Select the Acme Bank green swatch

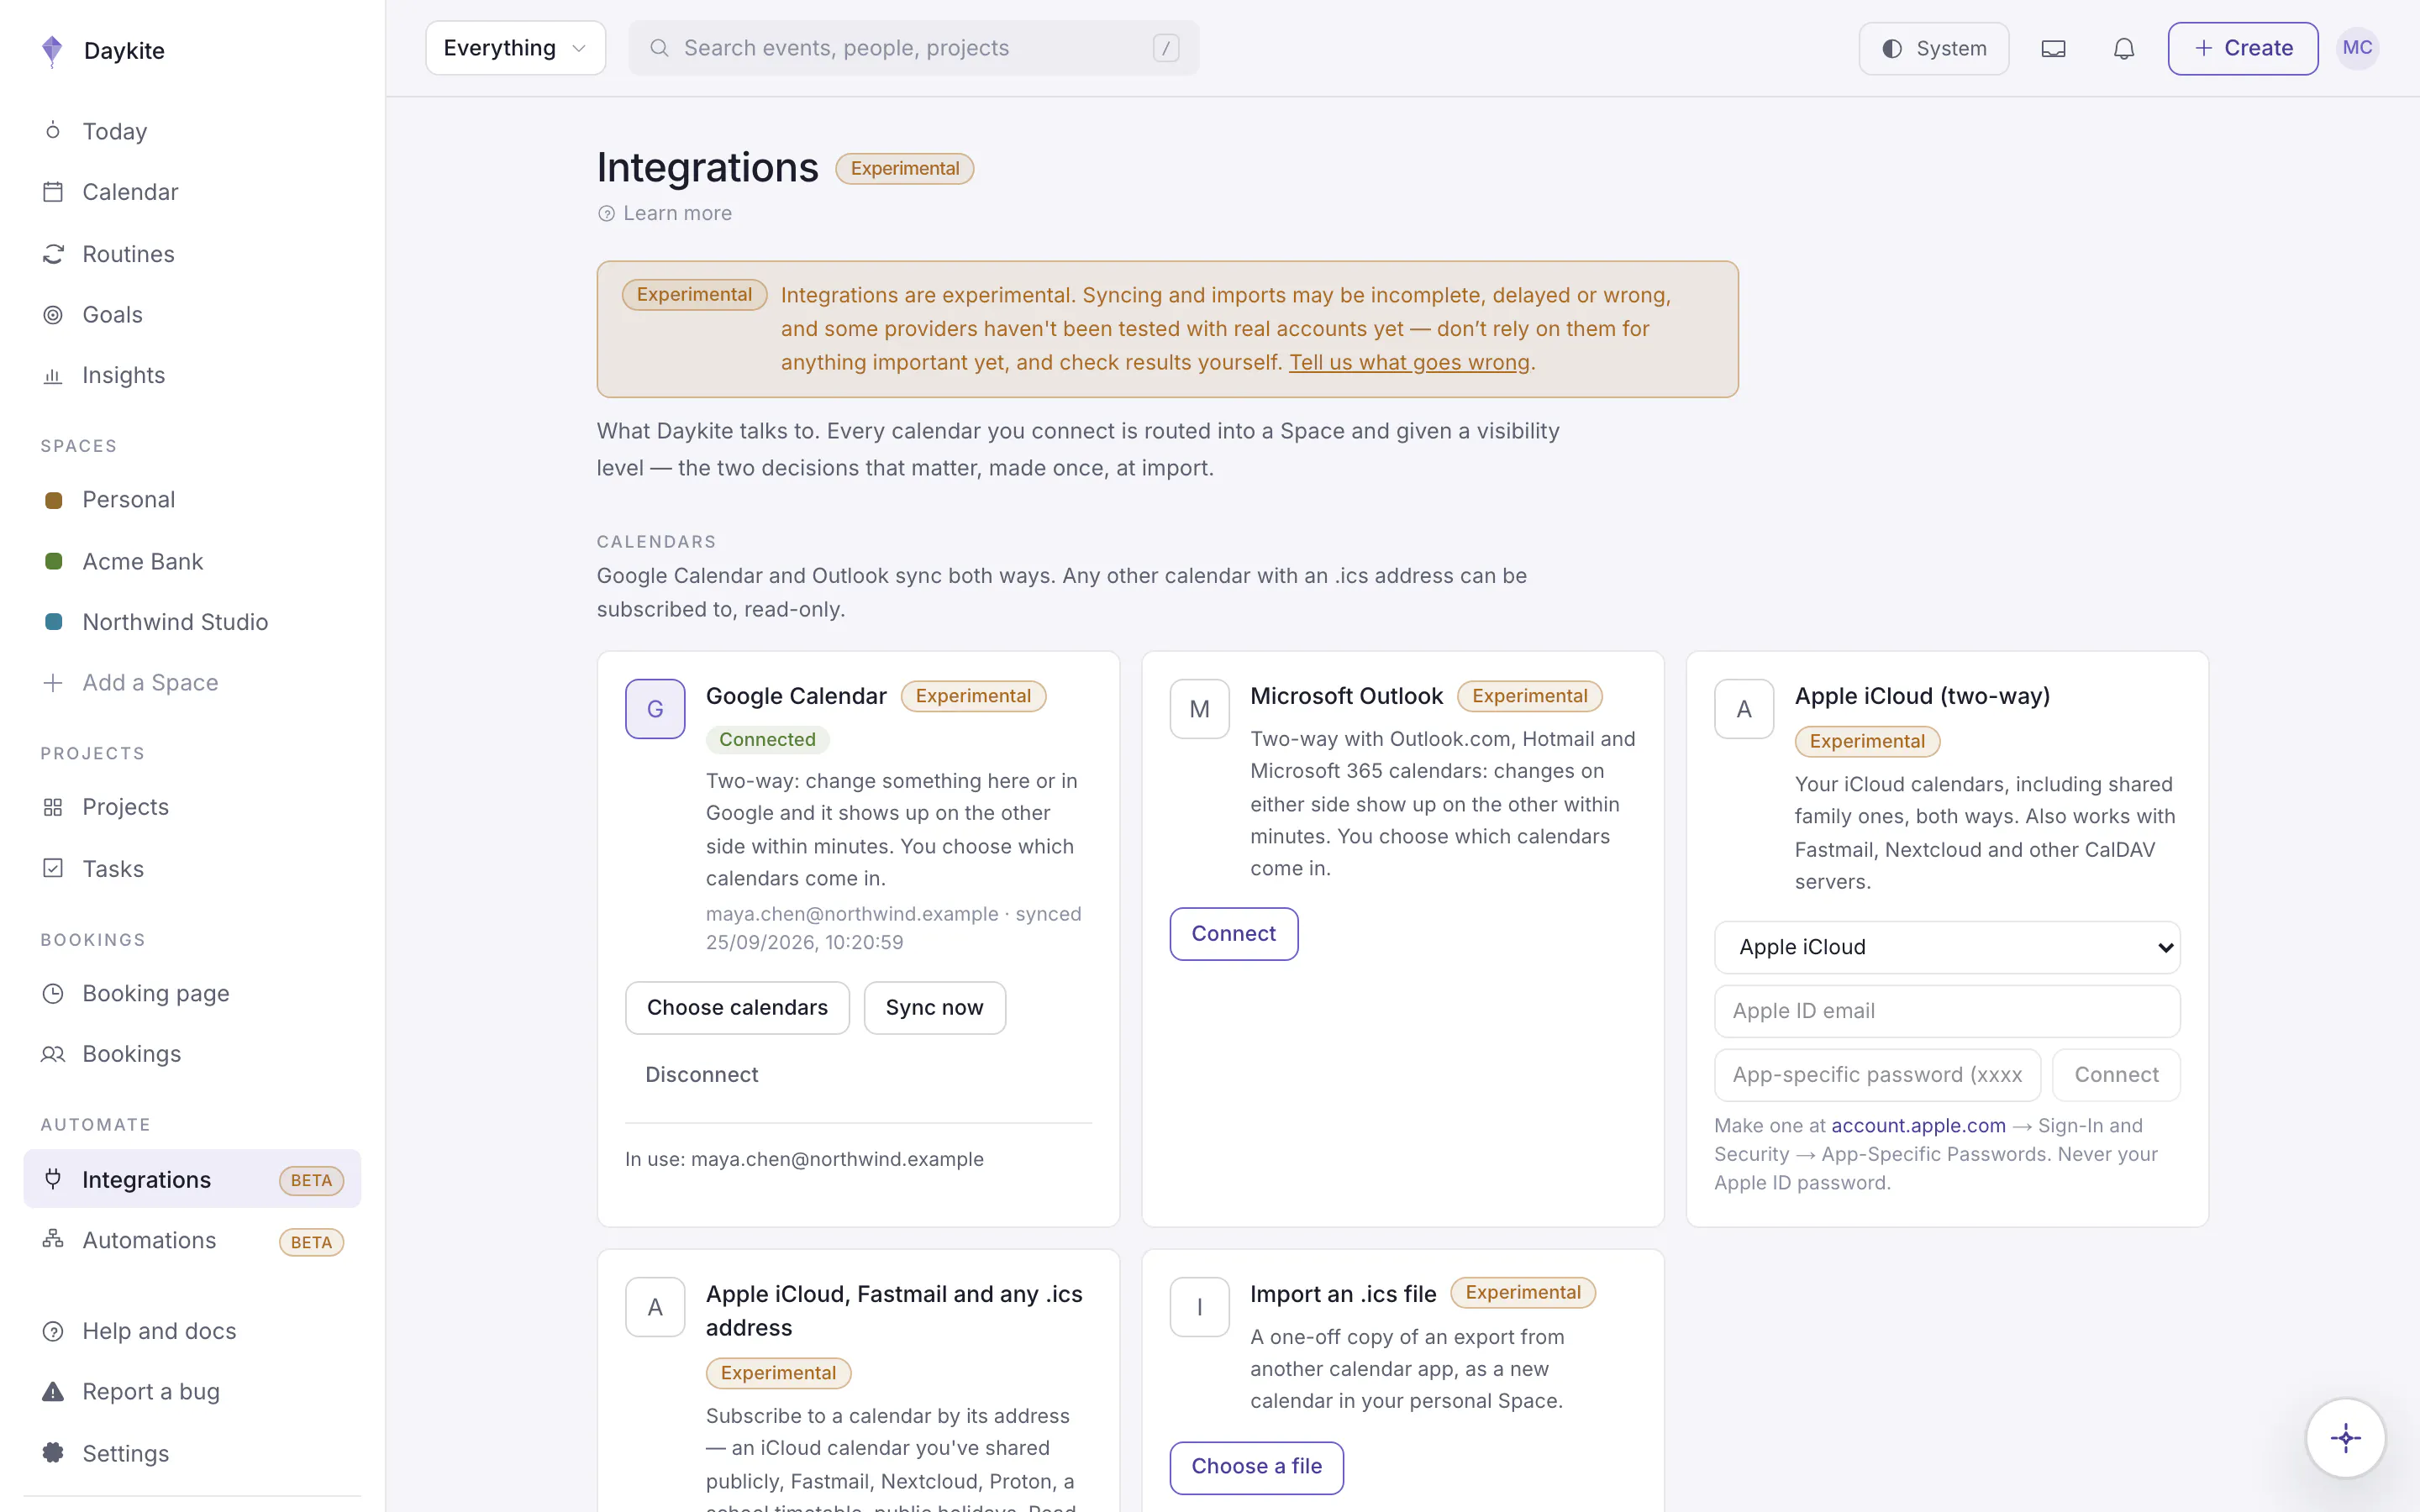pos(54,561)
